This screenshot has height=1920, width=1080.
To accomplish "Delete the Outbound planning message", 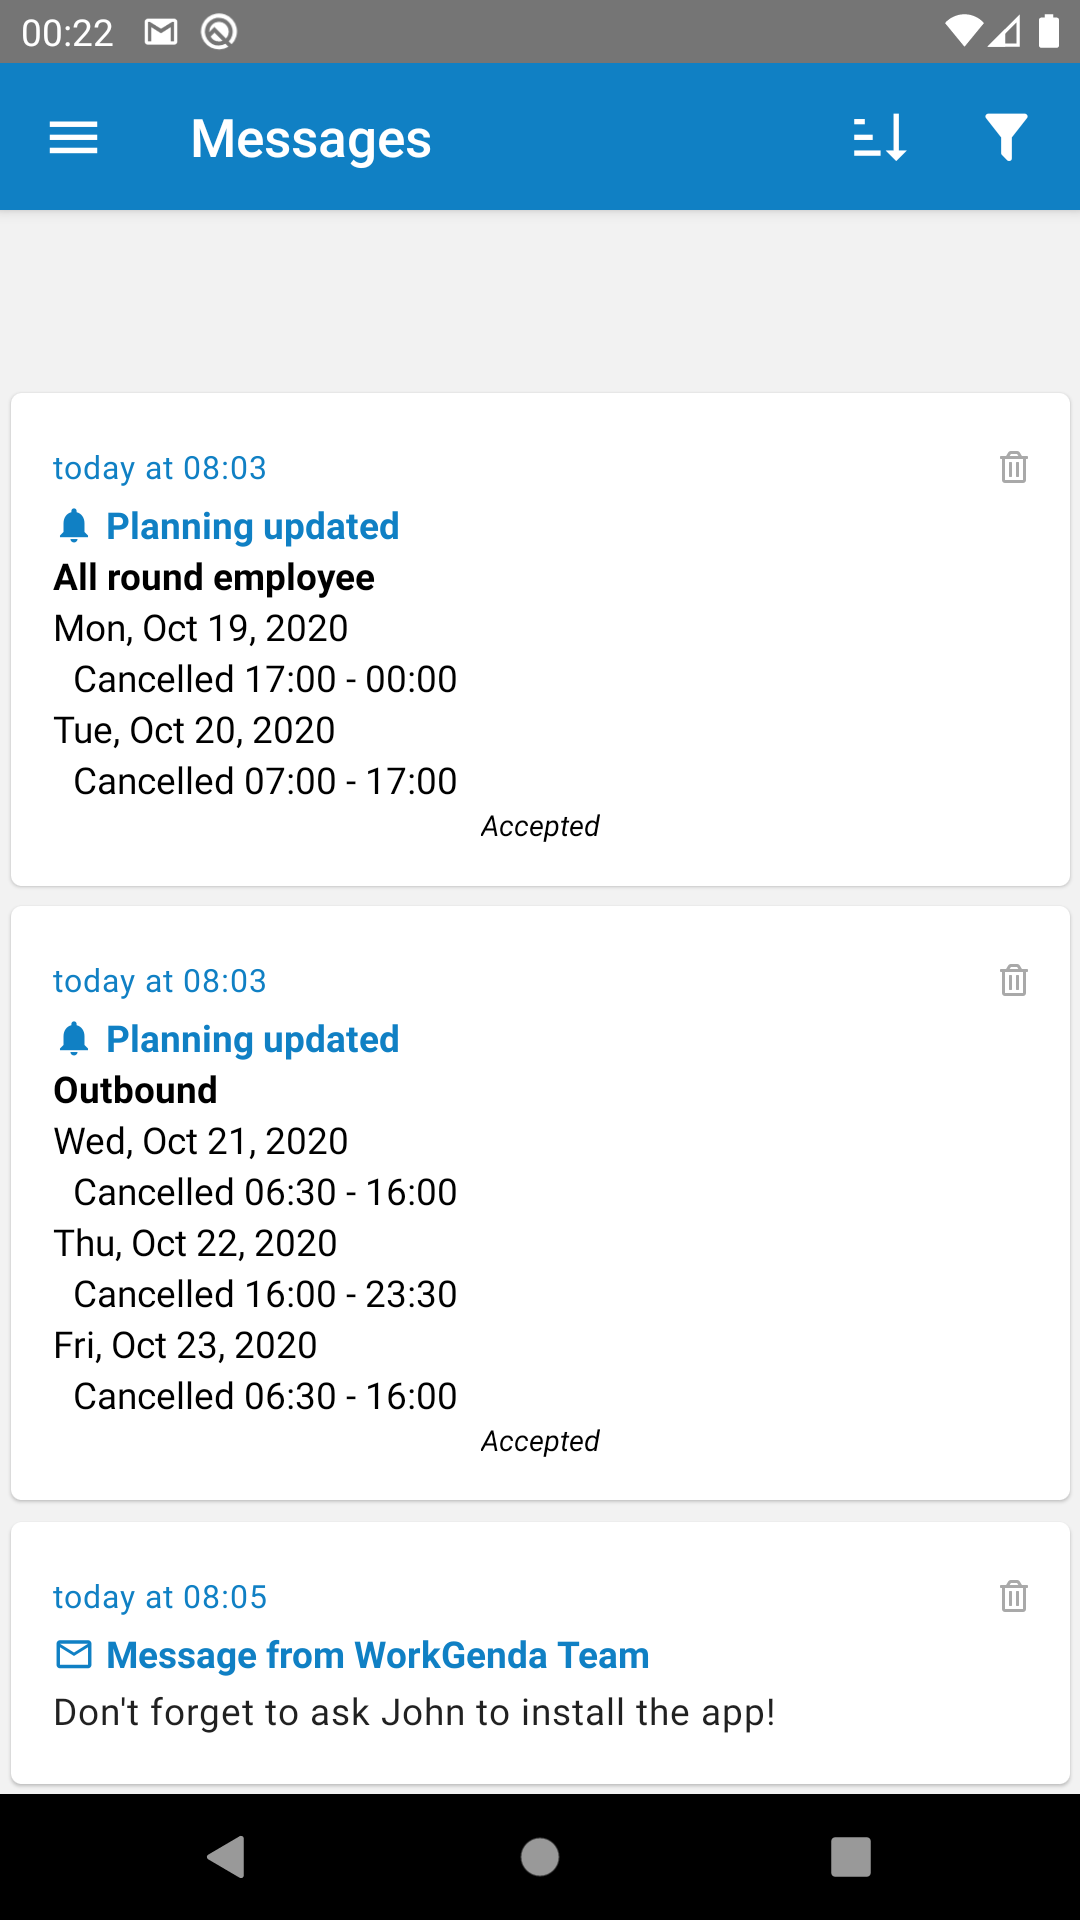I will pos(1014,980).
